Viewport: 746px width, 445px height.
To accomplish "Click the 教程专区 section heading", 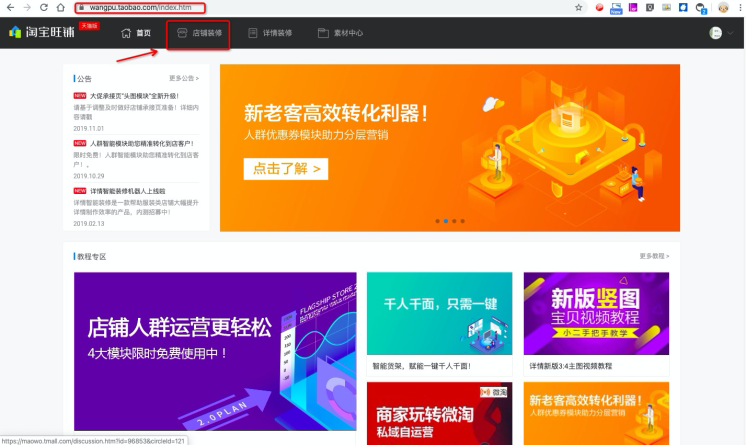I will pyautogui.click(x=91, y=257).
